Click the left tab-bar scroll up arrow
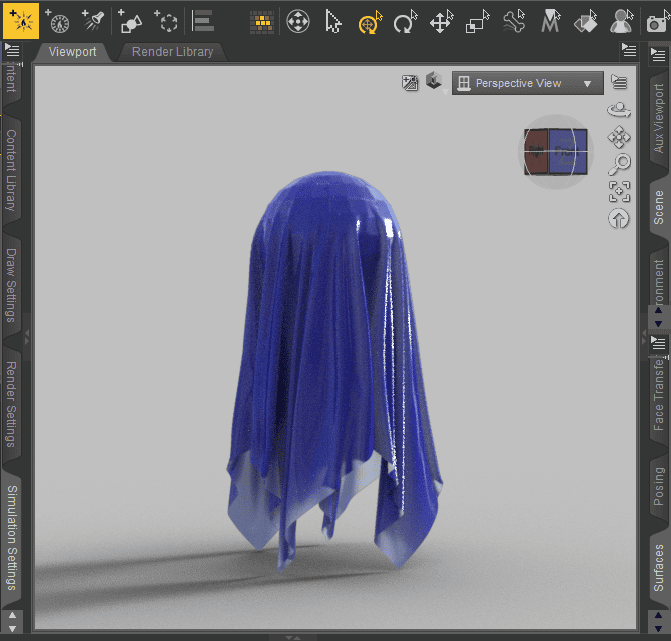 coord(12,615)
